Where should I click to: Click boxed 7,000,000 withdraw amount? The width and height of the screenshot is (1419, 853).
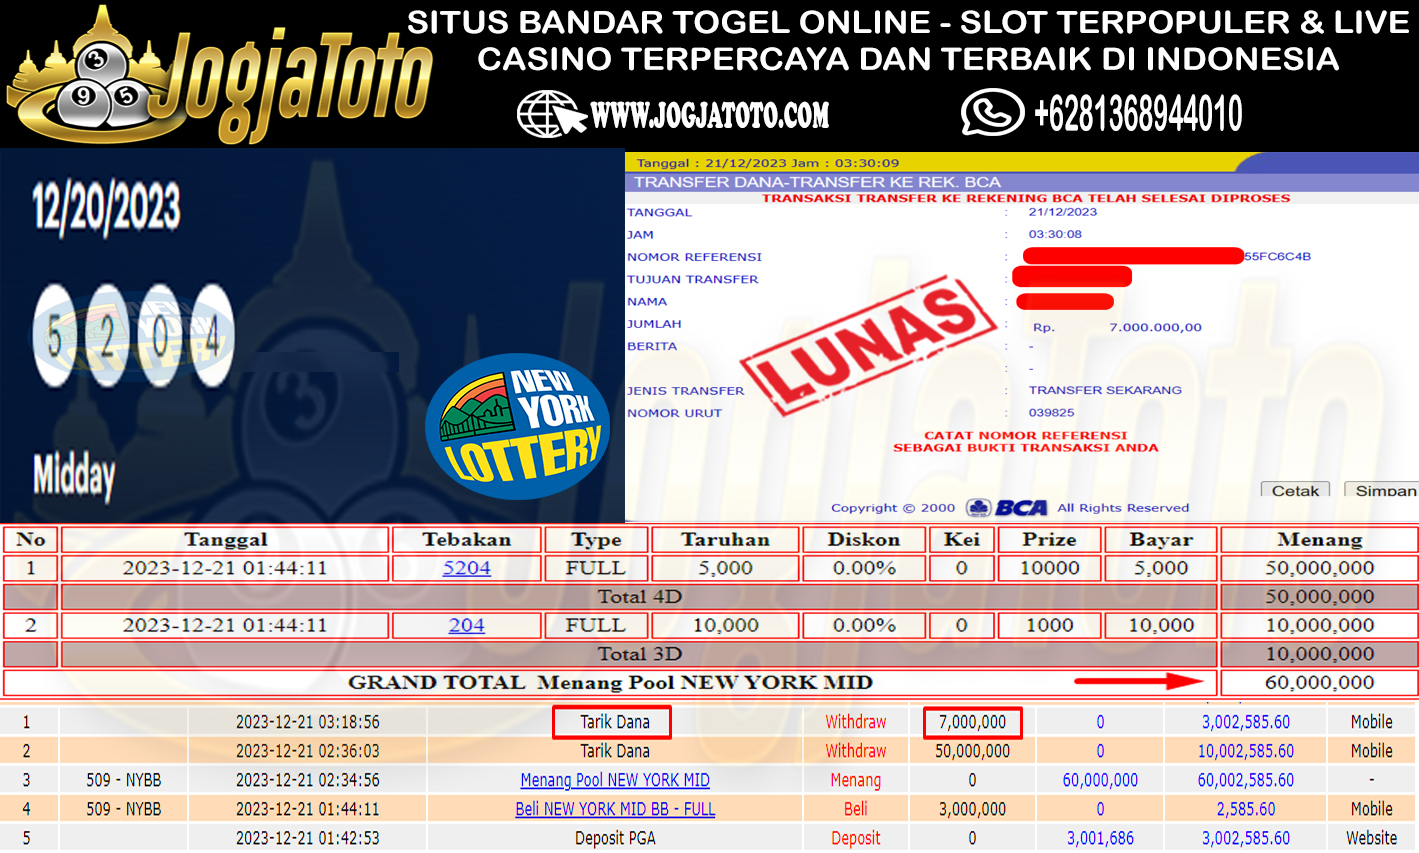coord(972,722)
